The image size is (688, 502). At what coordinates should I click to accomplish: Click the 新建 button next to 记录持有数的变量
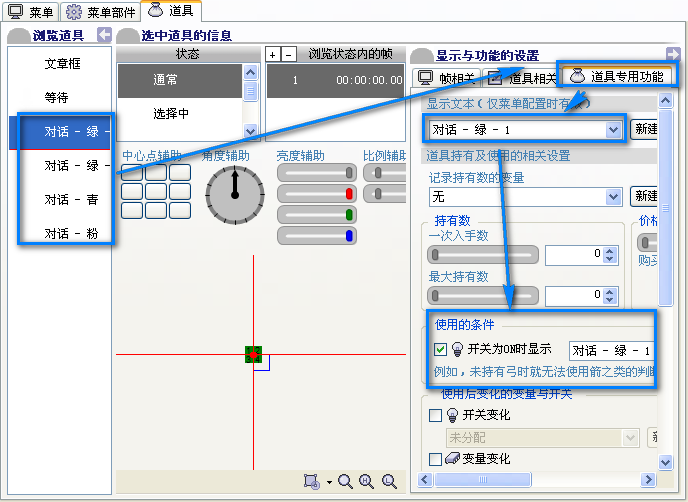click(644, 196)
